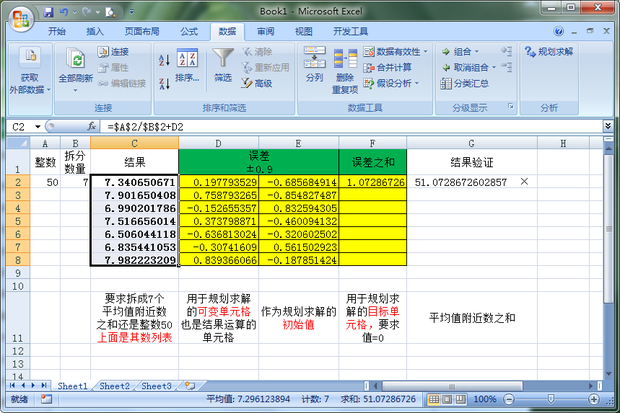The width and height of the screenshot is (620, 413).
Task: Open 开发工具 Developer tab
Action: coord(350,32)
